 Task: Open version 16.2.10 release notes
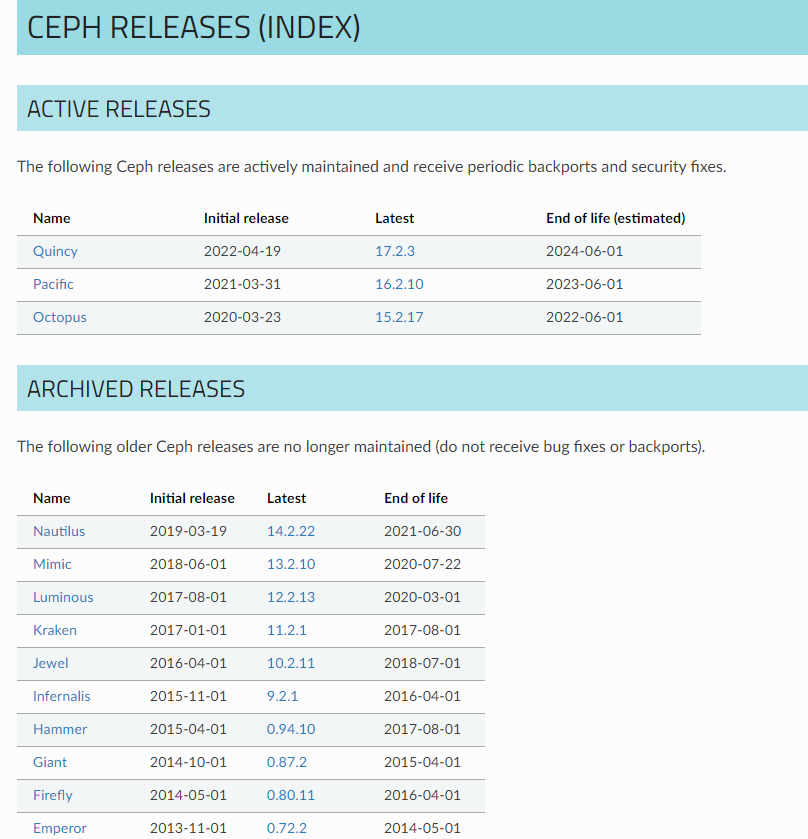click(x=399, y=284)
